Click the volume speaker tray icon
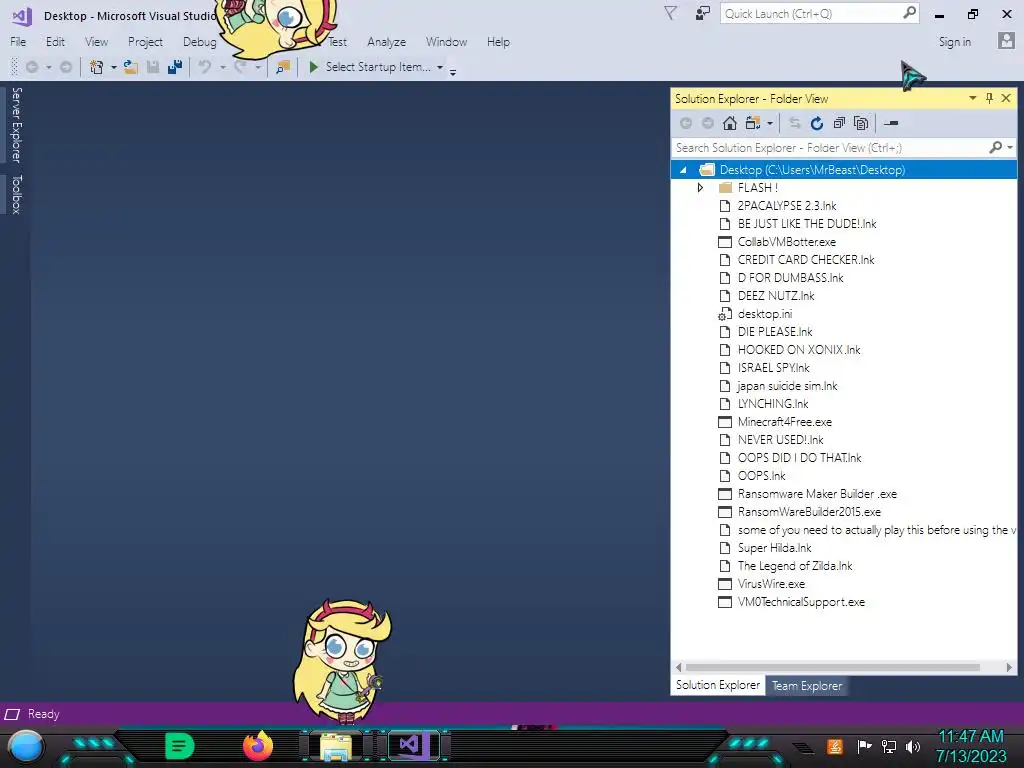The image size is (1024, 768). point(913,746)
